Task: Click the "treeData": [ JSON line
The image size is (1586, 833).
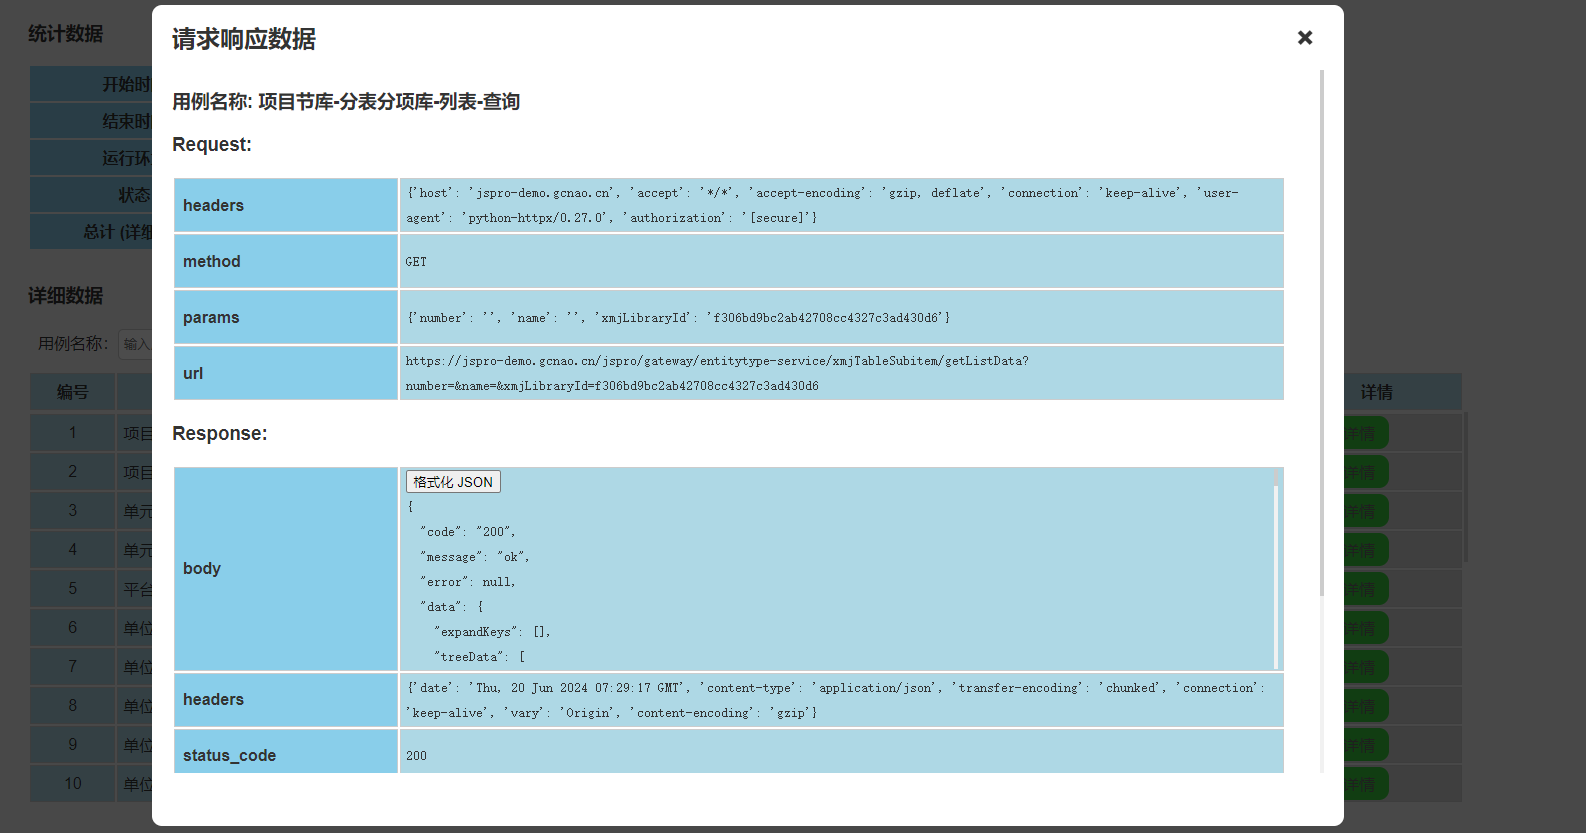Action: pyautogui.click(x=479, y=657)
